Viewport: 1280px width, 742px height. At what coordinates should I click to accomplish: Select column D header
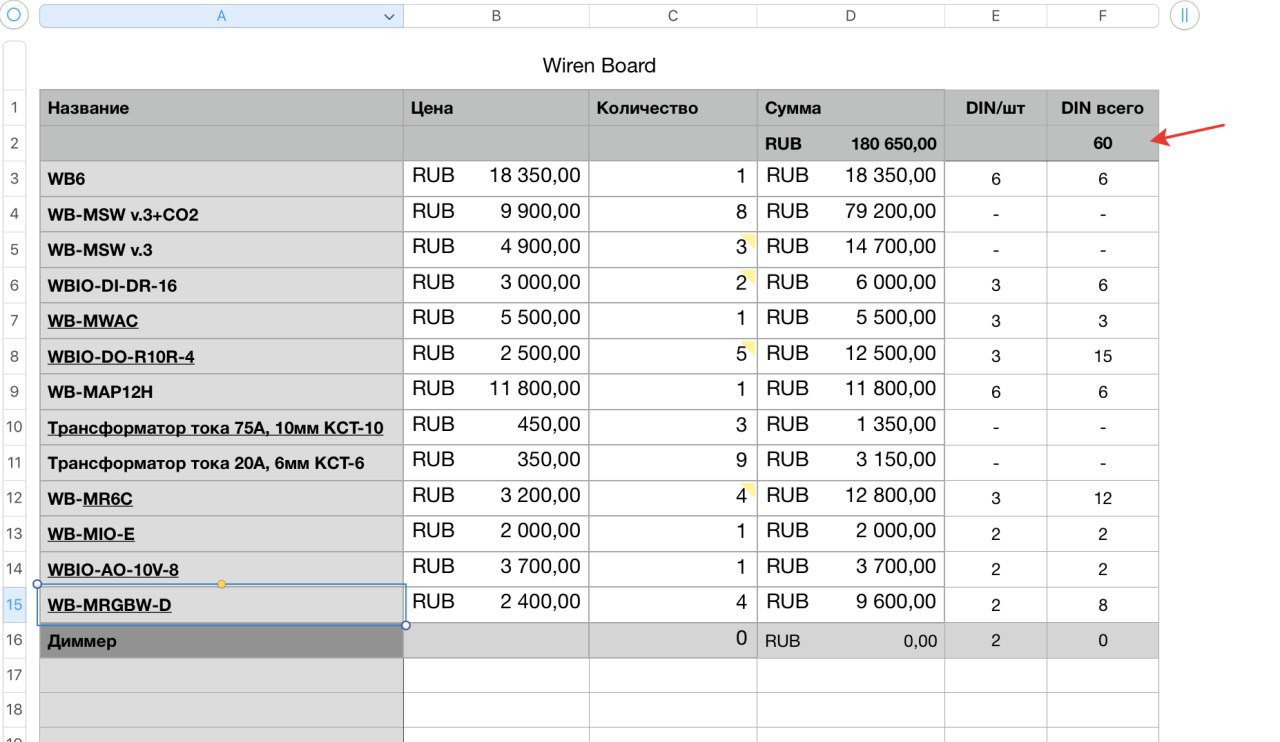click(x=850, y=16)
